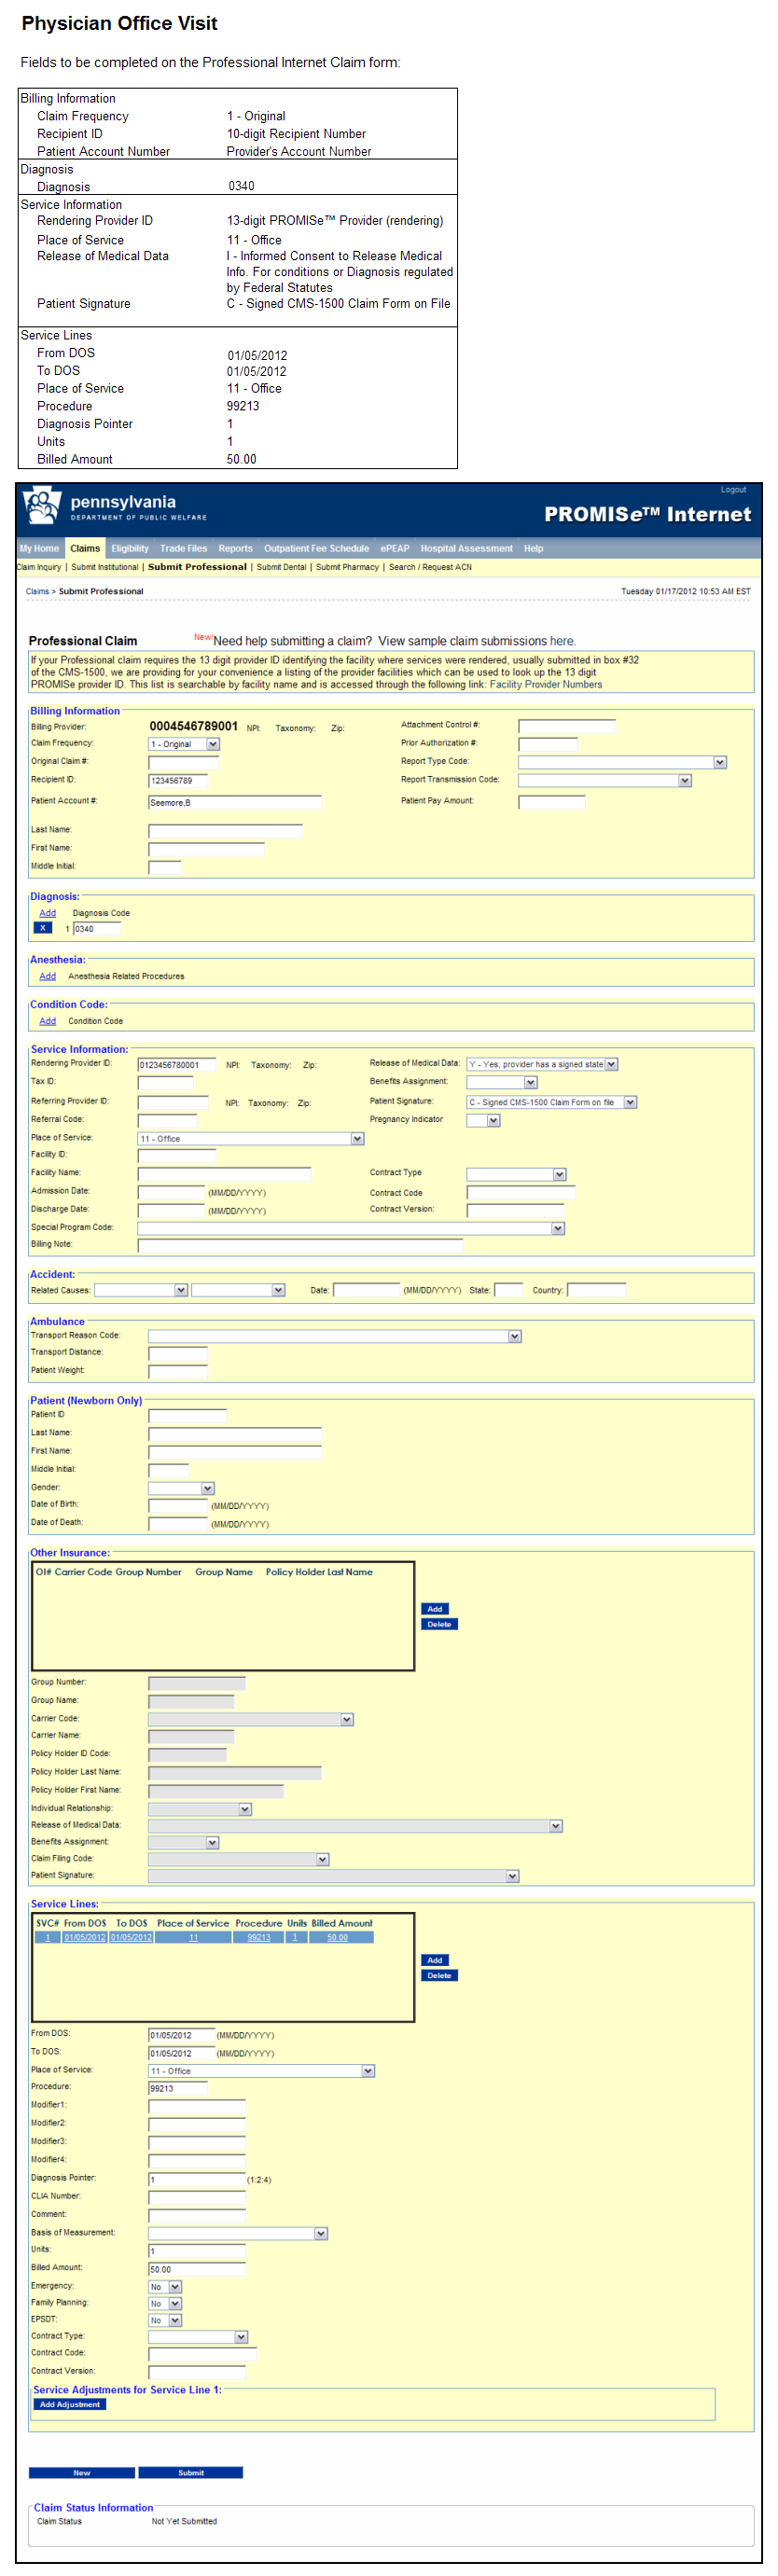This screenshot has width=778, height=2576.
Task: Open the Outpatient Fee Schedule tab
Action: (316, 548)
